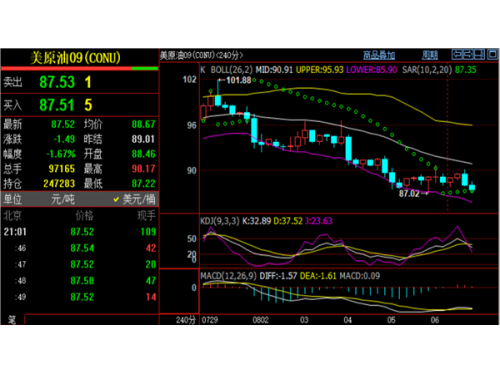Screen dimensions: 500x375
Task: Click the yellow checkmark beside 美元/桶
Action: pos(116,199)
